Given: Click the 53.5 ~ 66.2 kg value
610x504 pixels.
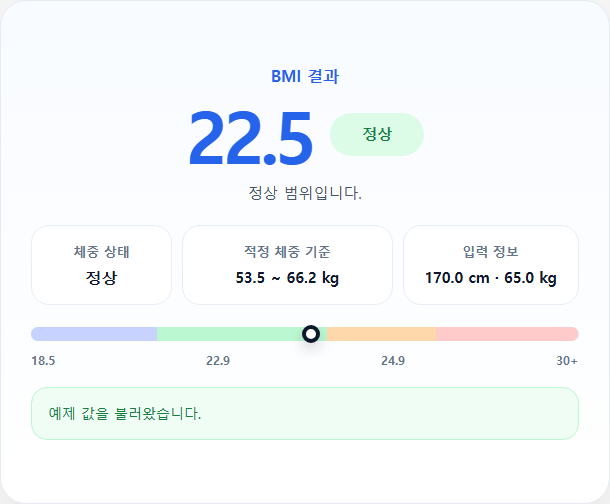Looking at the screenshot, I should point(287,278).
